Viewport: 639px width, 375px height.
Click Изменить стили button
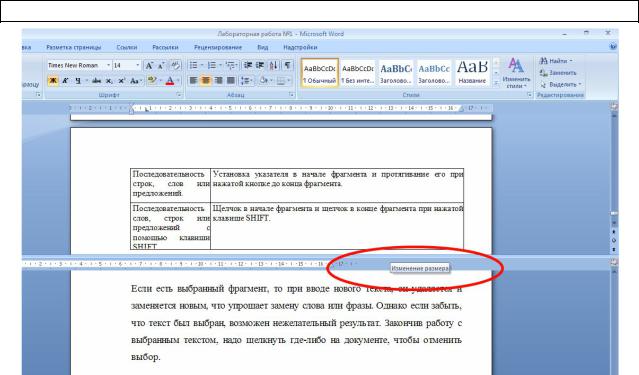click(x=516, y=73)
